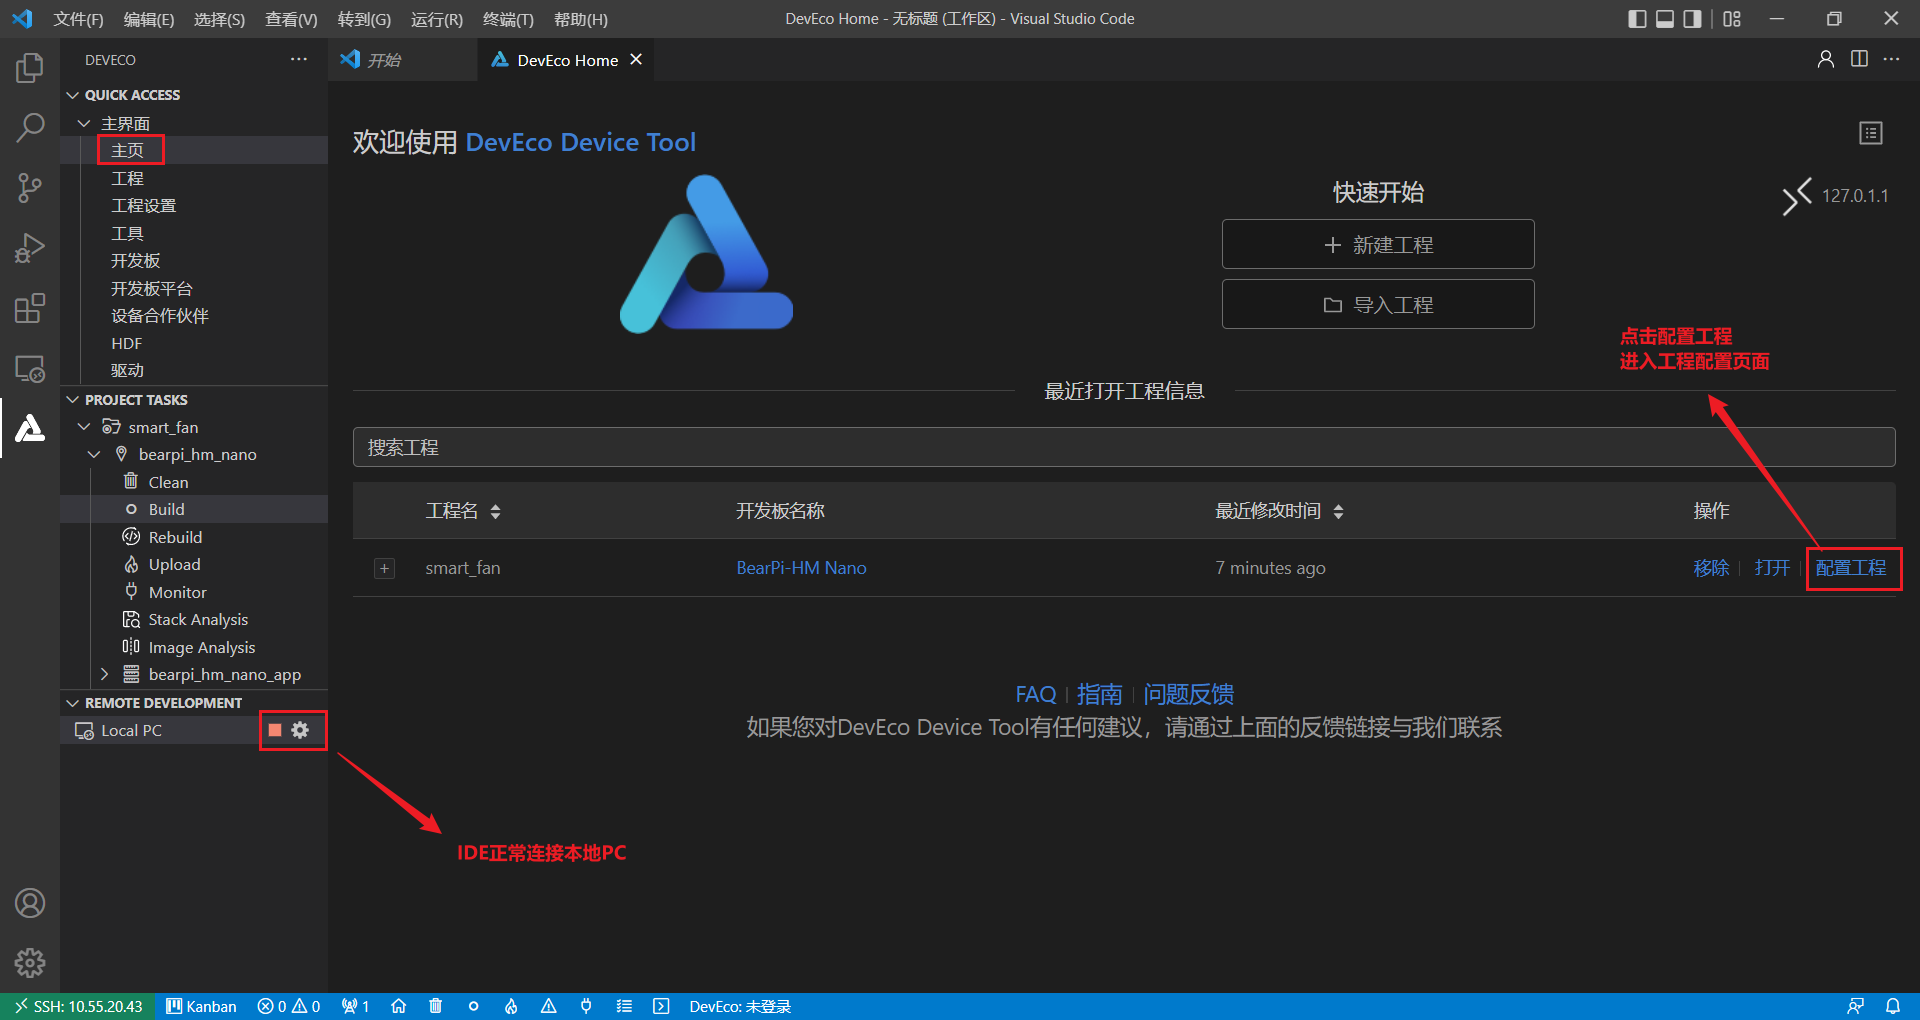Click the terminal icon in status bar

click(661, 1006)
